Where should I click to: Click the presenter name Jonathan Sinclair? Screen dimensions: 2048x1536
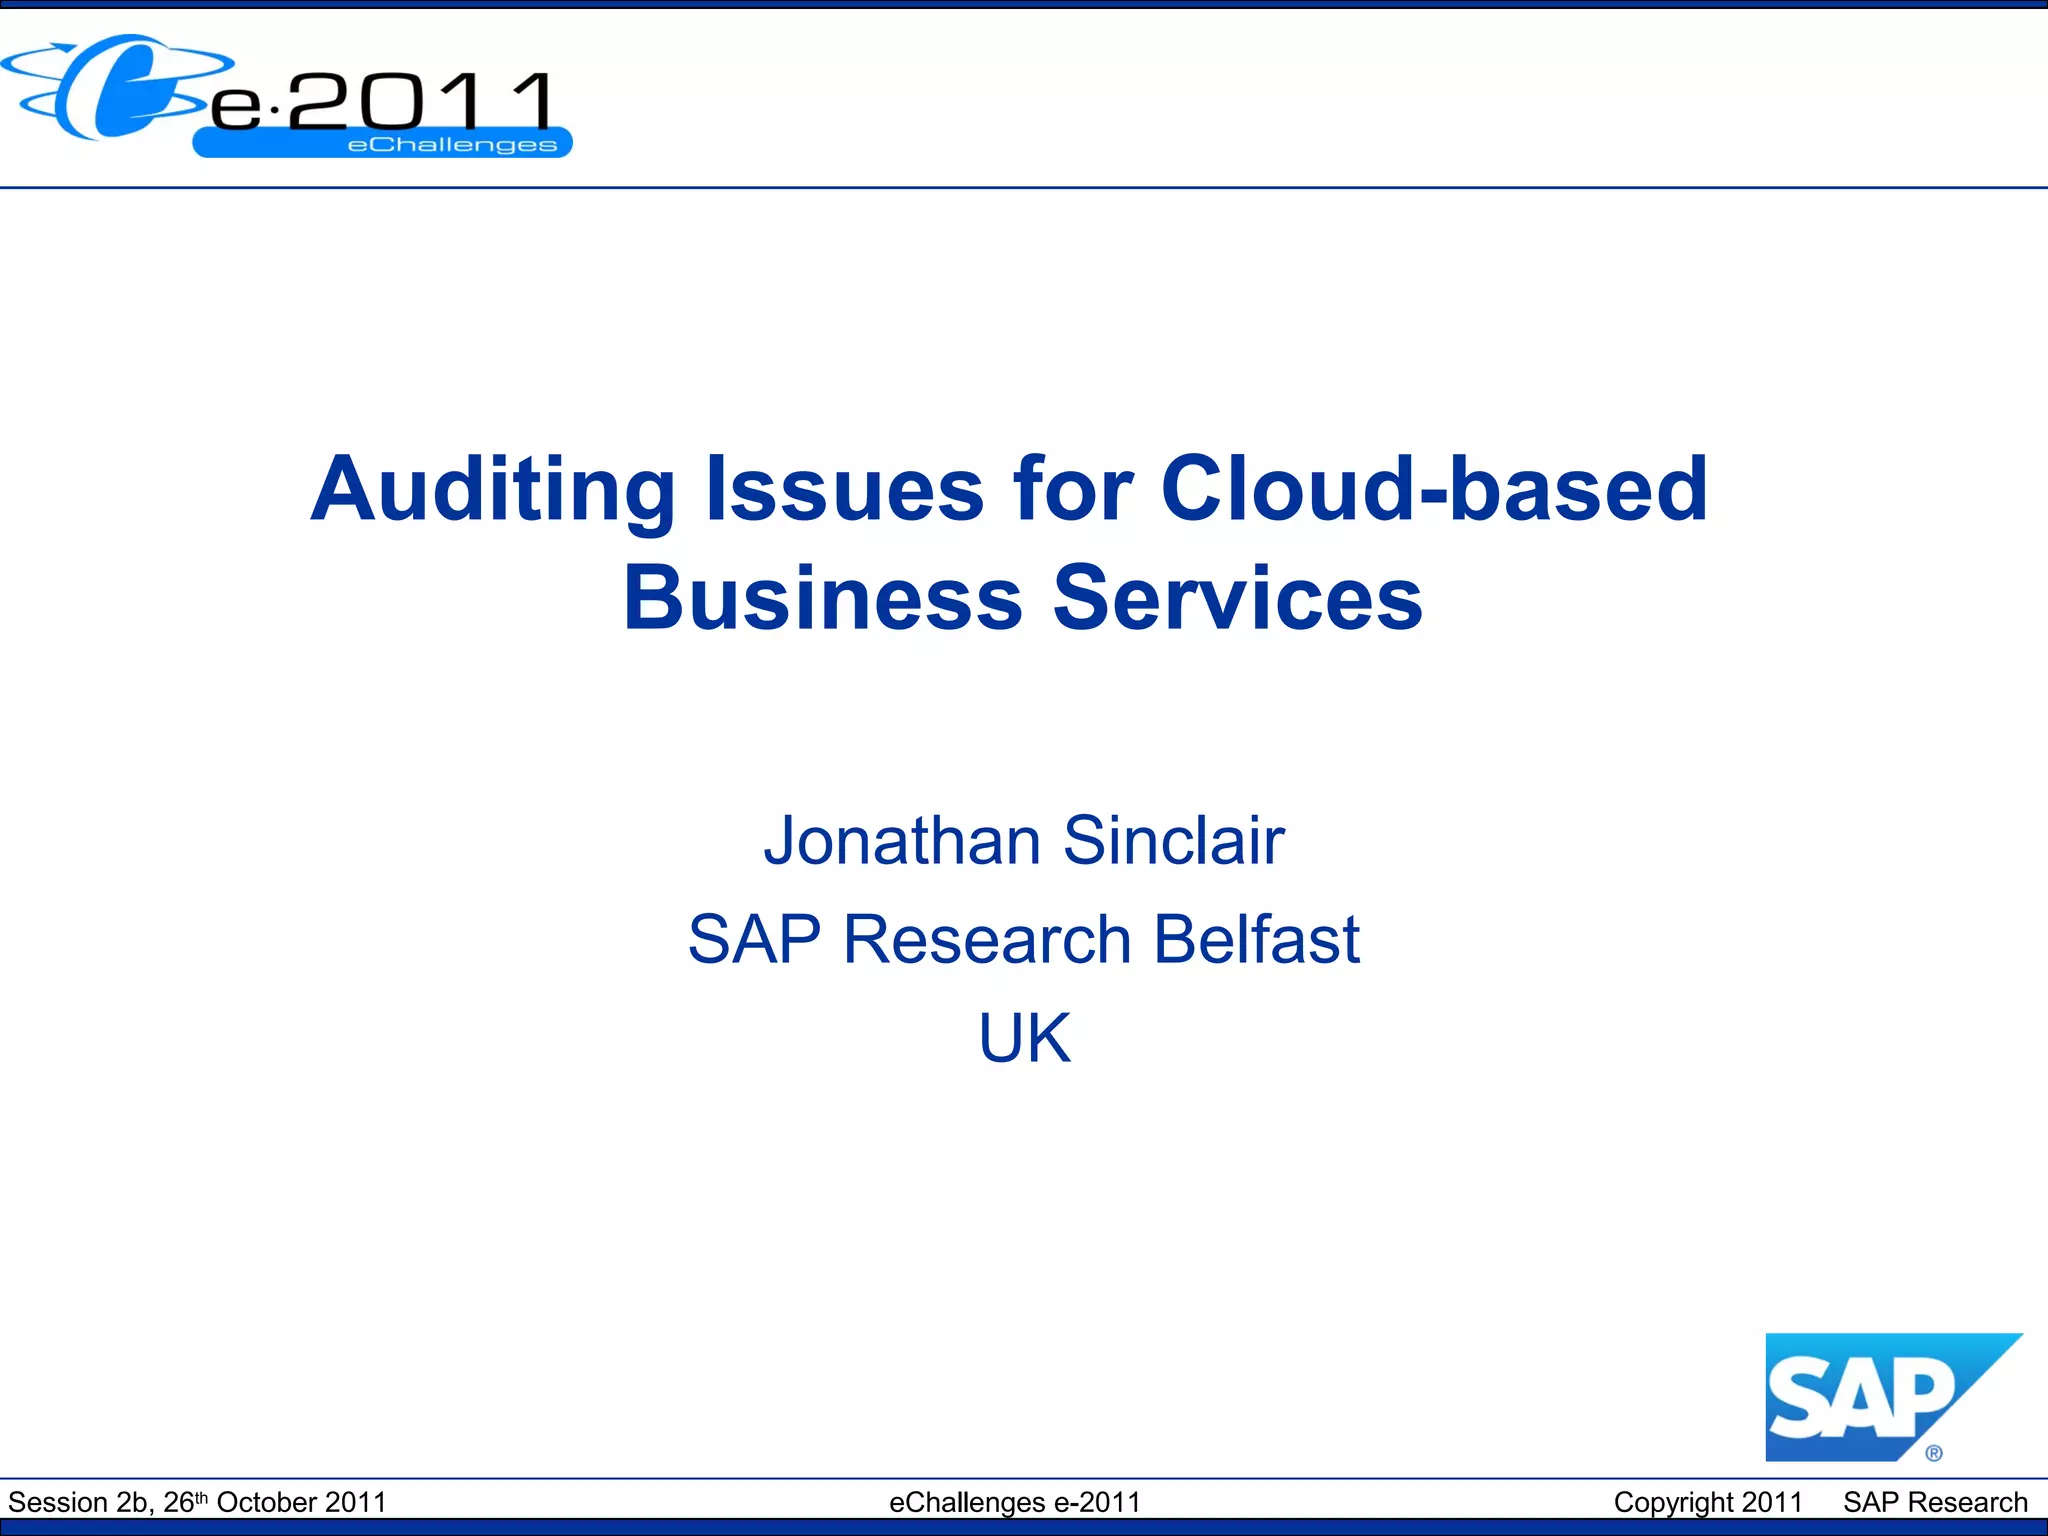(x=1023, y=840)
